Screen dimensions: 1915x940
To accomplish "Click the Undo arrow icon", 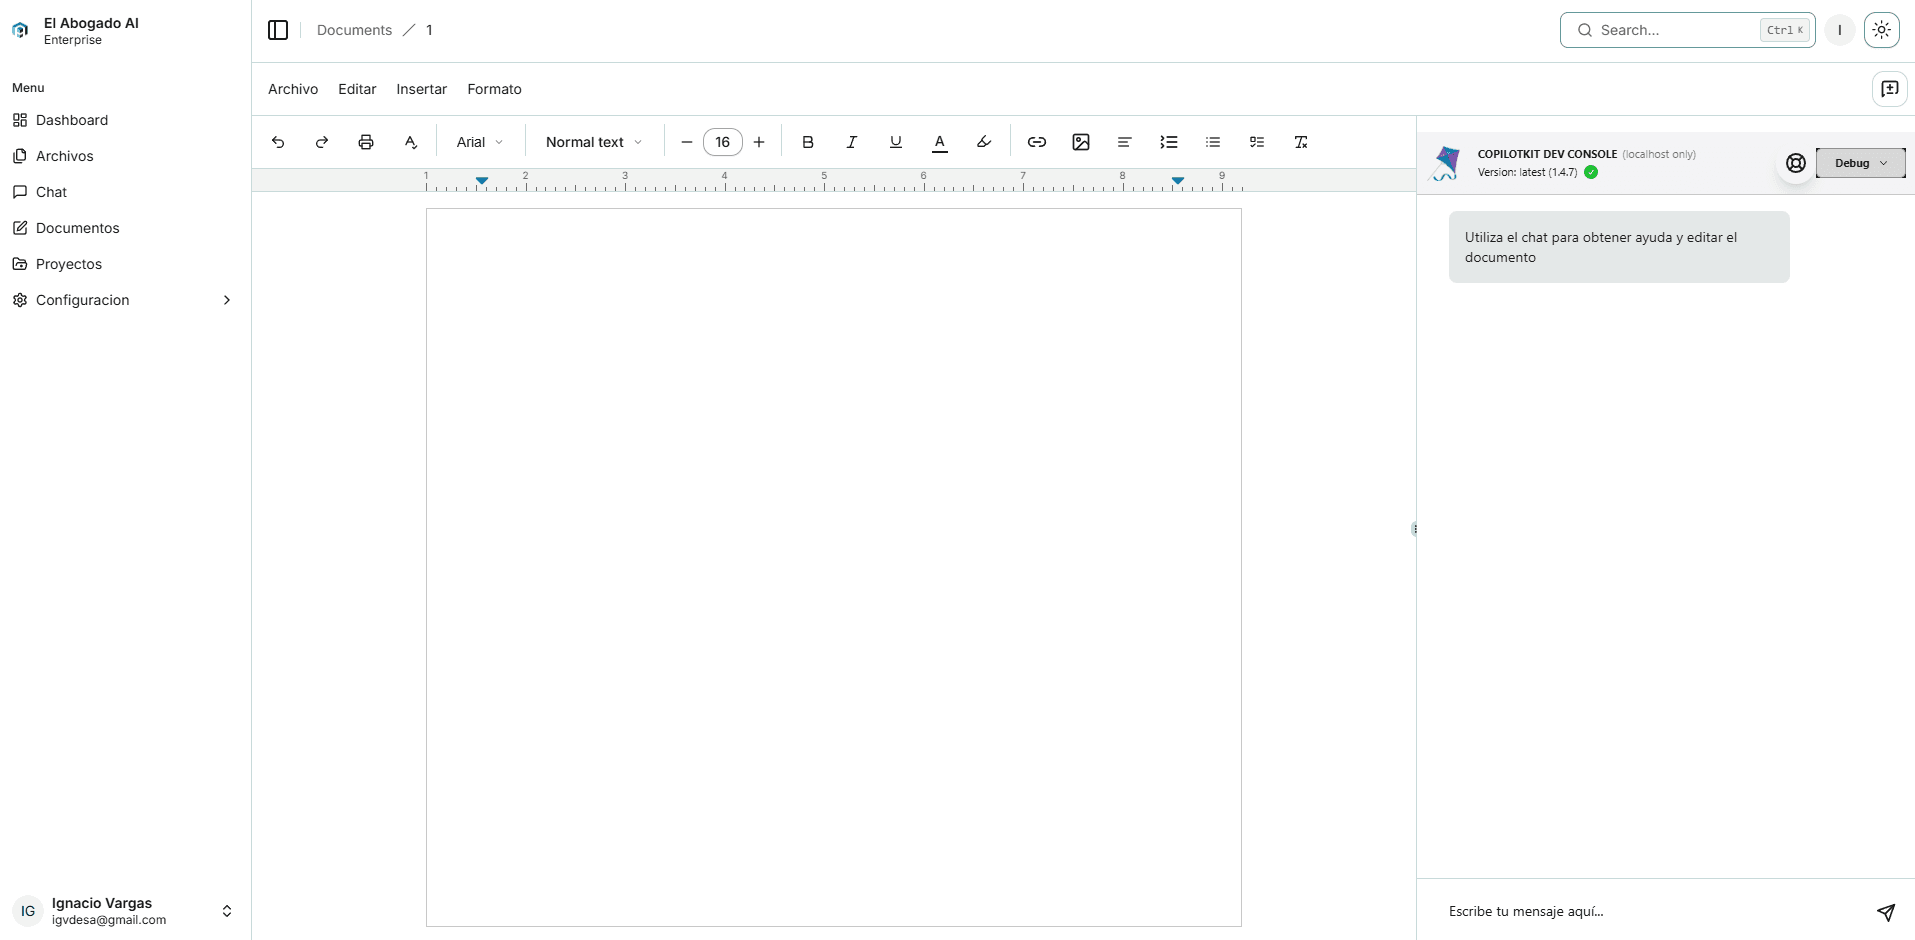I will coord(277,142).
